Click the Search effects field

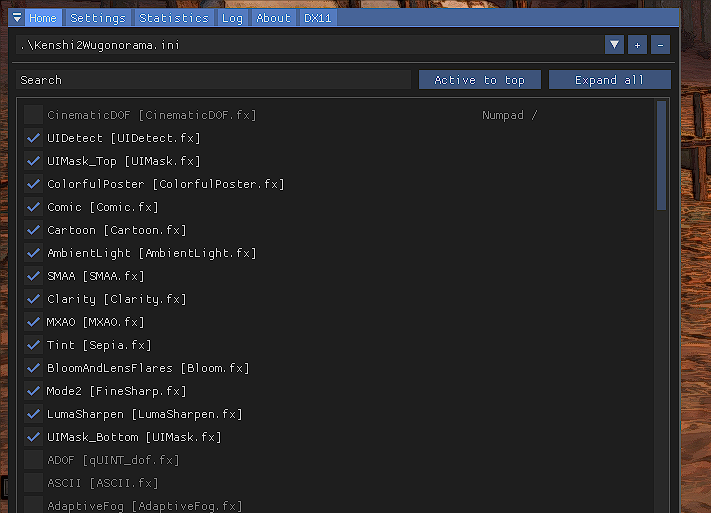[x=213, y=80]
